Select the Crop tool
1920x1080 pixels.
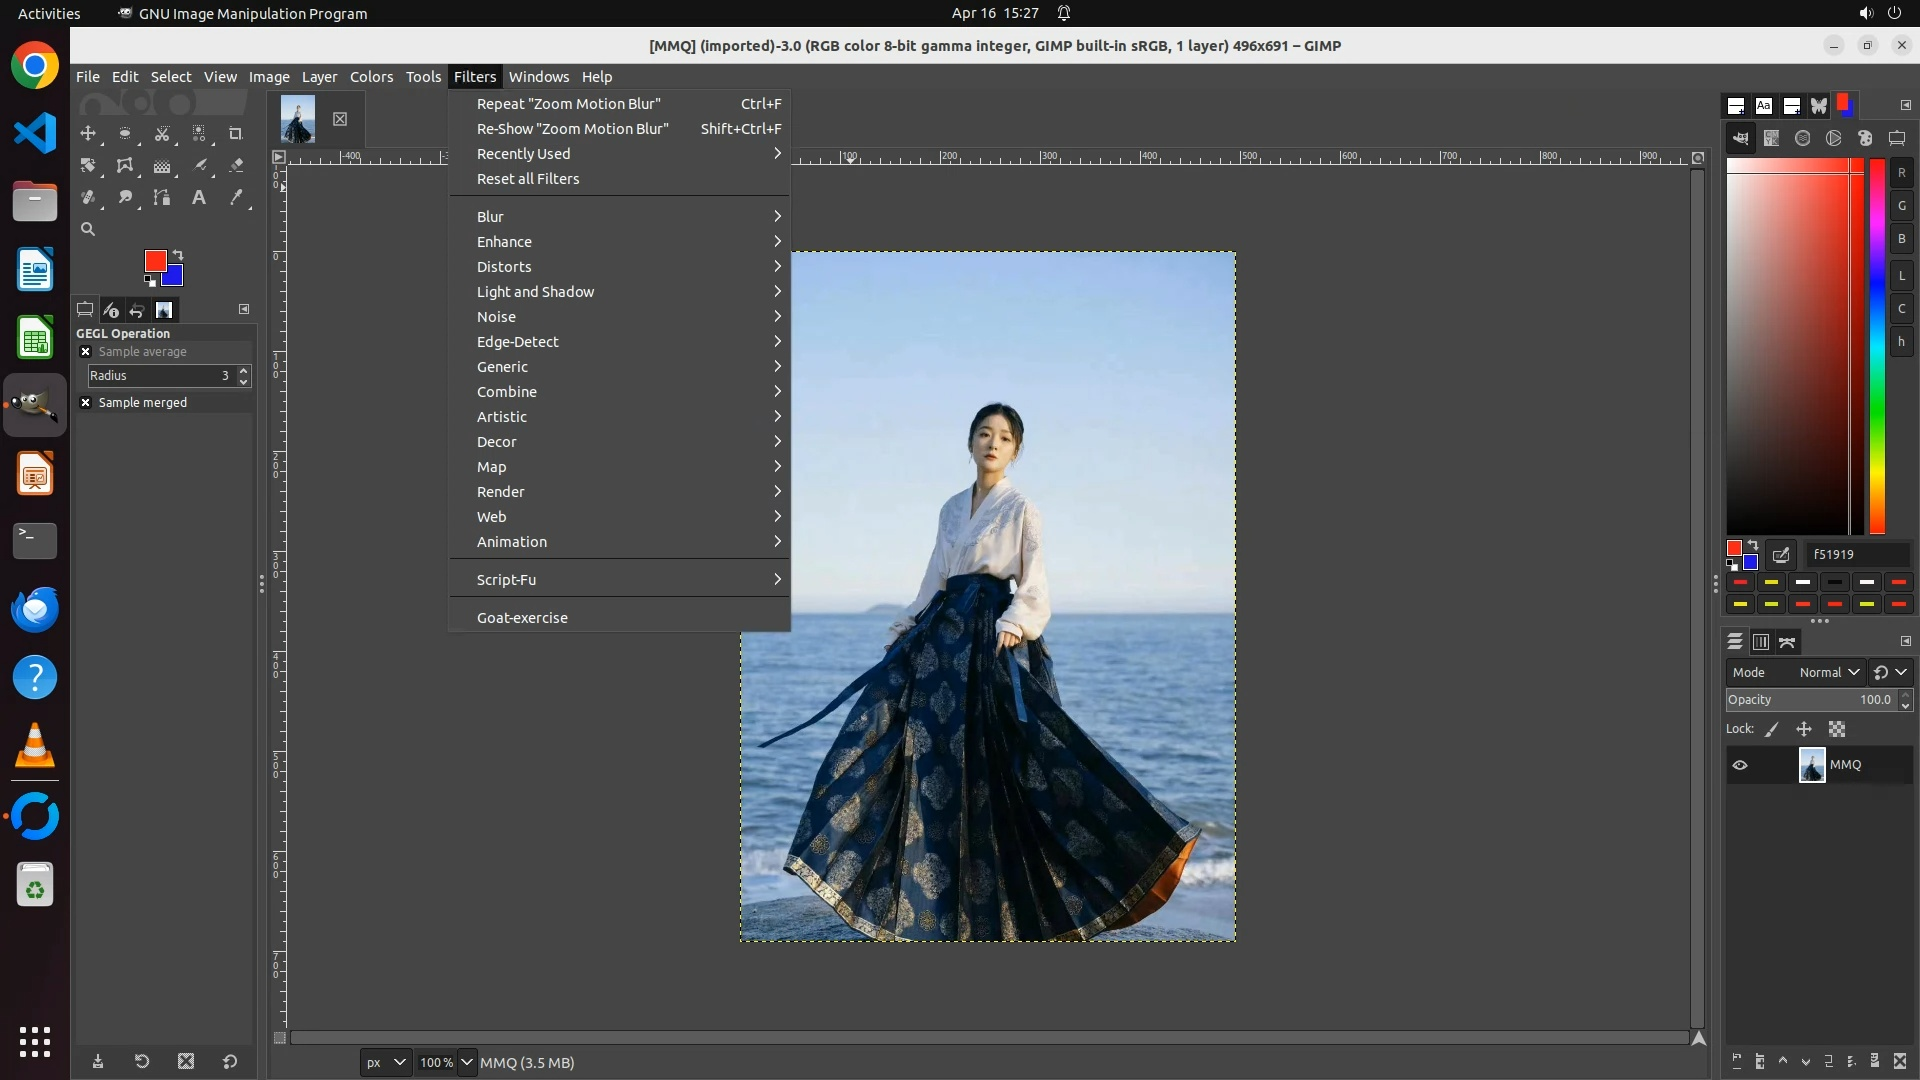coord(236,134)
